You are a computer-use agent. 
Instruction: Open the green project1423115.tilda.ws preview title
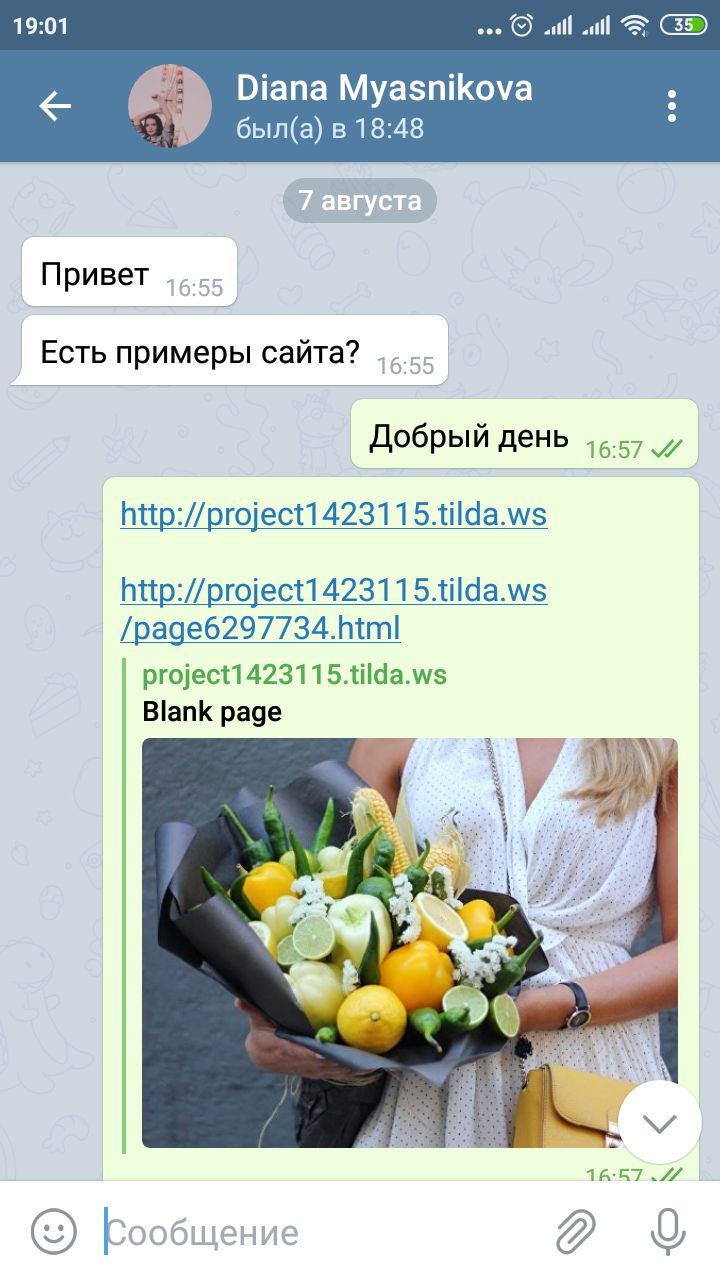(x=295, y=675)
